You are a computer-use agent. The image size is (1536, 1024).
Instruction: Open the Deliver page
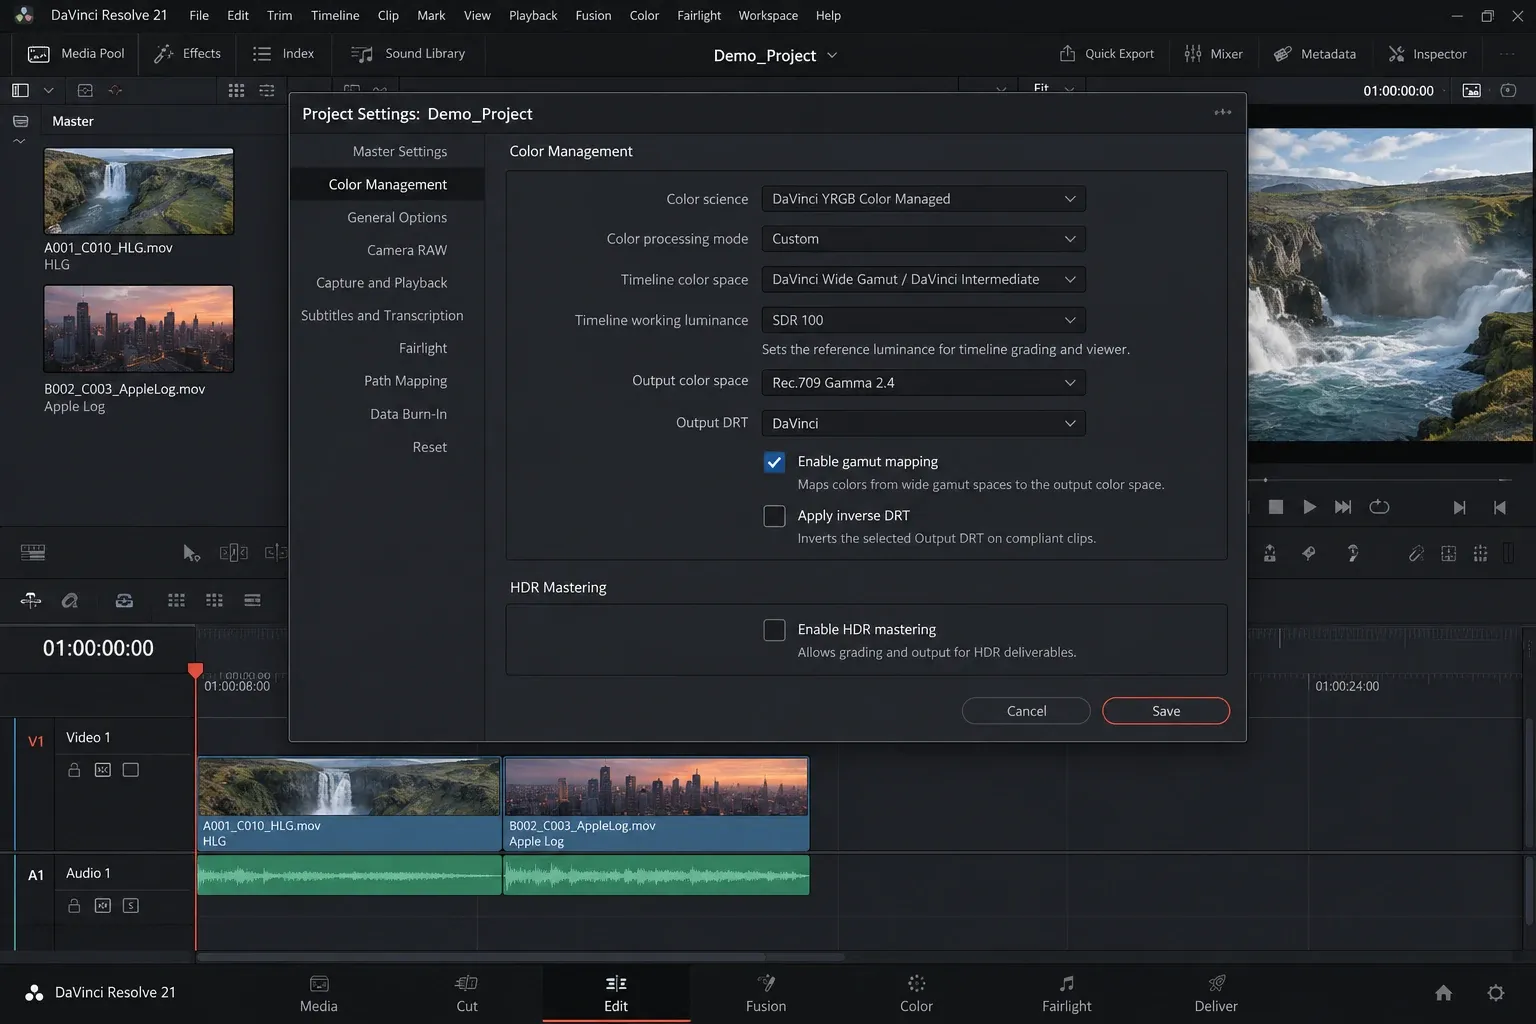pos(1216,994)
